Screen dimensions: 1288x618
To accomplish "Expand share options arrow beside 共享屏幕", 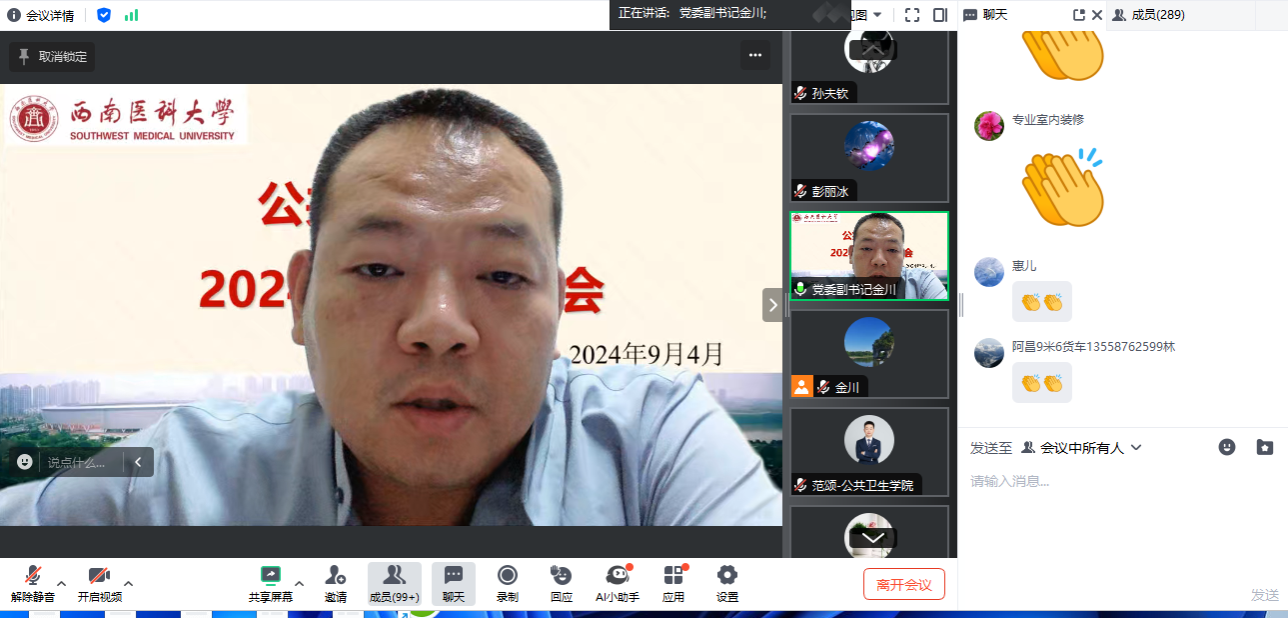I will pos(299,583).
